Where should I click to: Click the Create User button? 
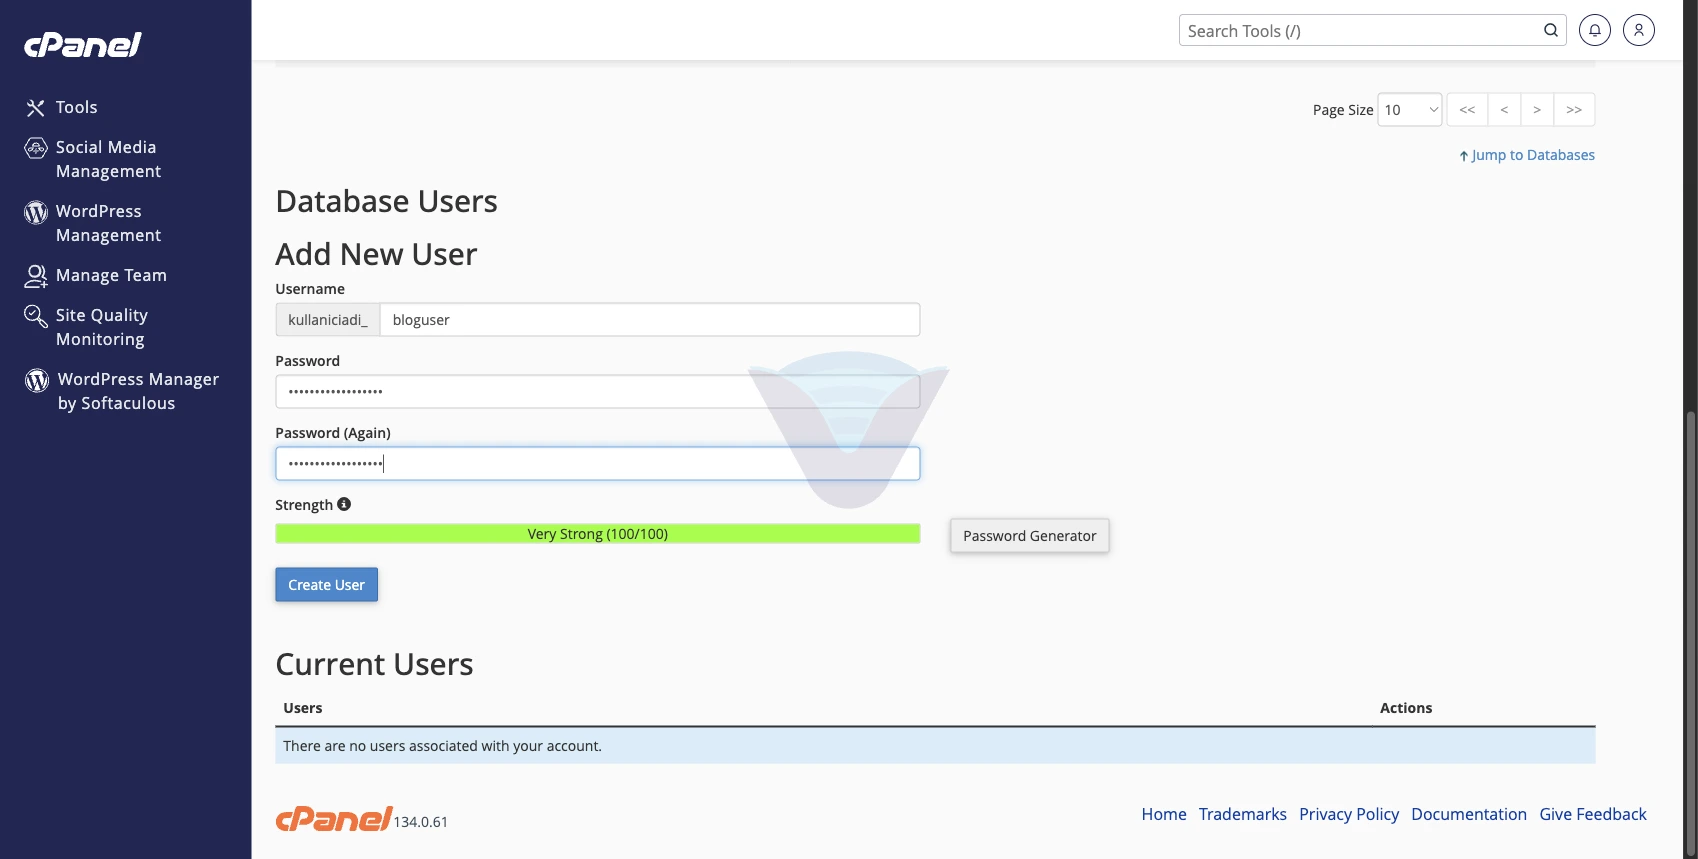326,585
